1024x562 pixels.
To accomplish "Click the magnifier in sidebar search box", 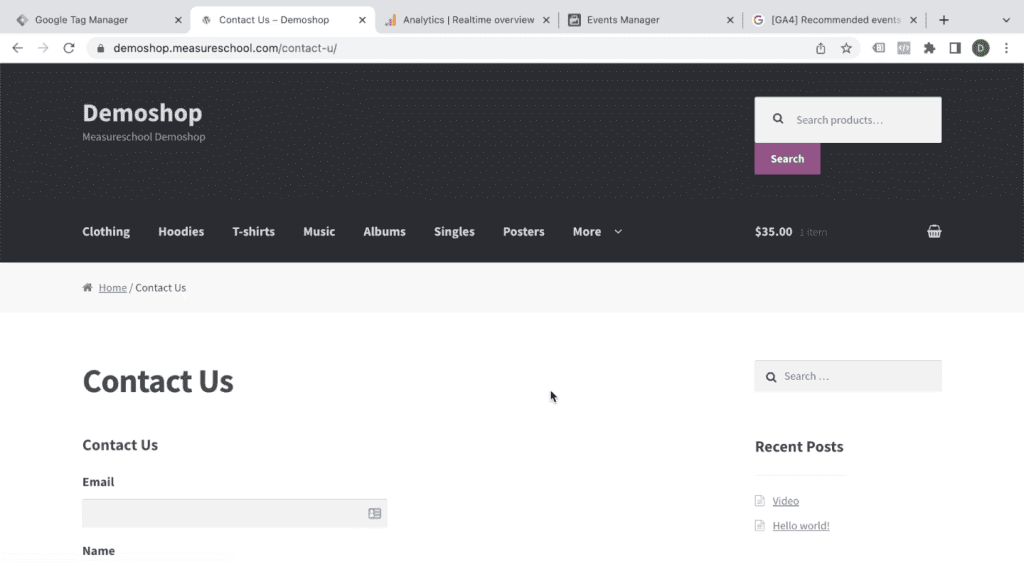I will tap(771, 377).
